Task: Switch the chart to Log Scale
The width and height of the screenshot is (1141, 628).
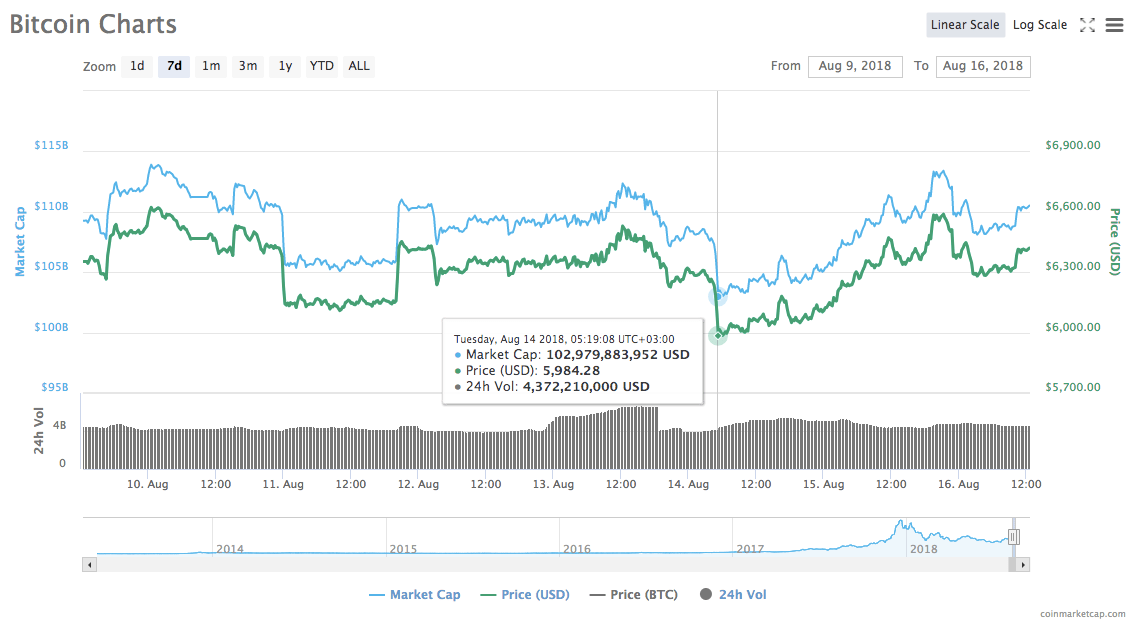Action: click(1039, 24)
